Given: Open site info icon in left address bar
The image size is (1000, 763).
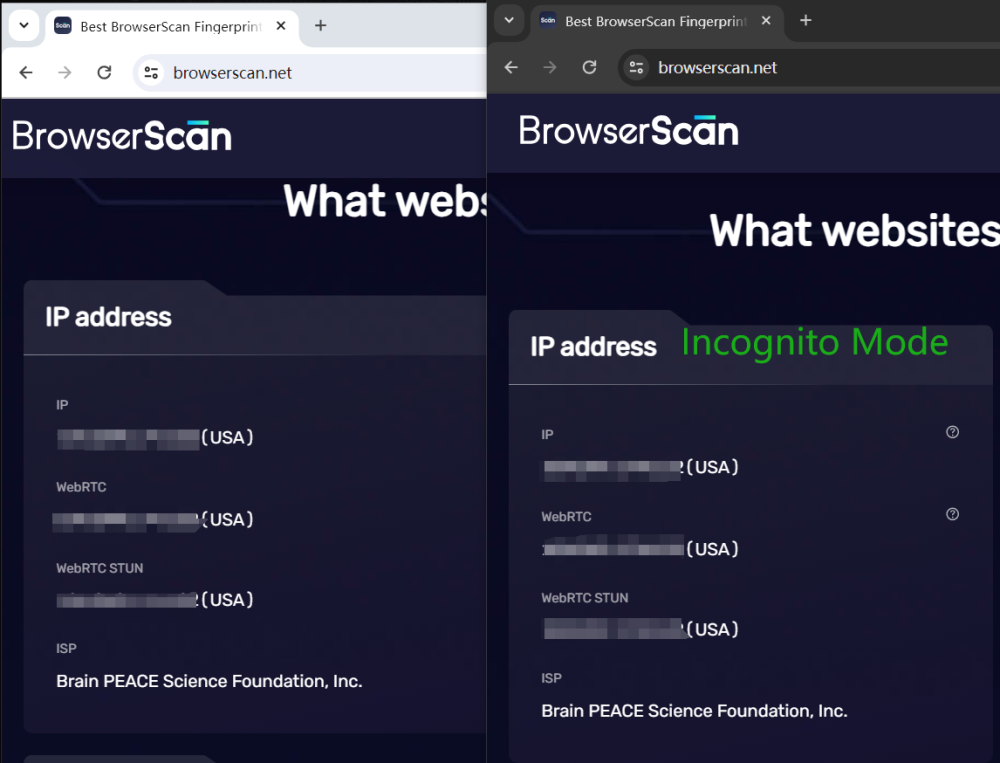Looking at the screenshot, I should [x=151, y=73].
